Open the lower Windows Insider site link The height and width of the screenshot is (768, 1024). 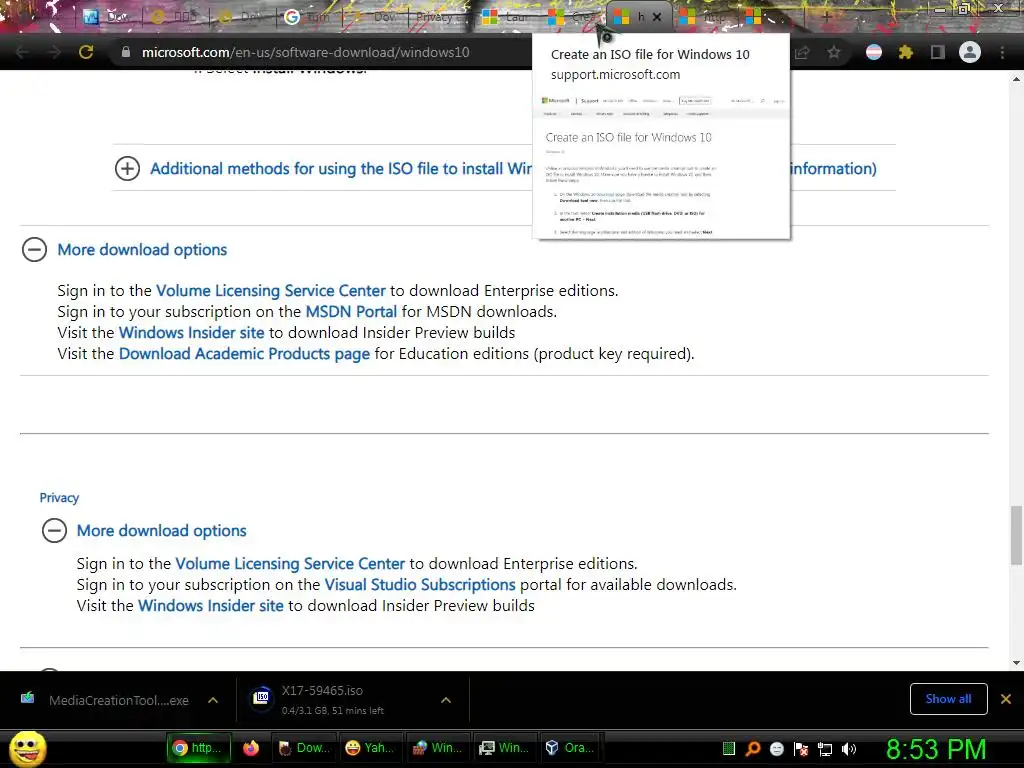[x=211, y=605]
